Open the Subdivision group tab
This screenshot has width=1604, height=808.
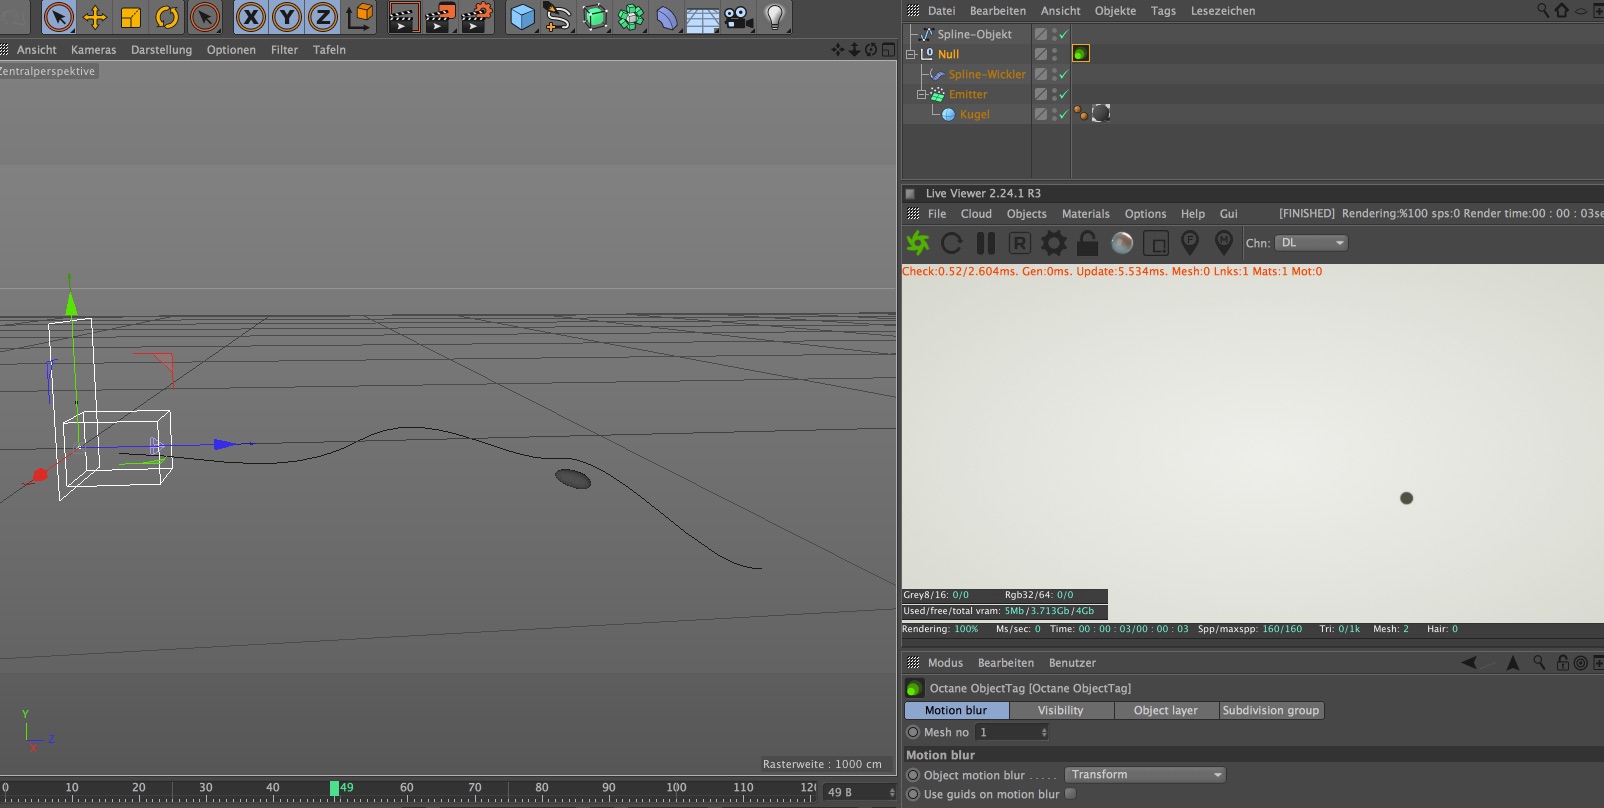point(1270,710)
